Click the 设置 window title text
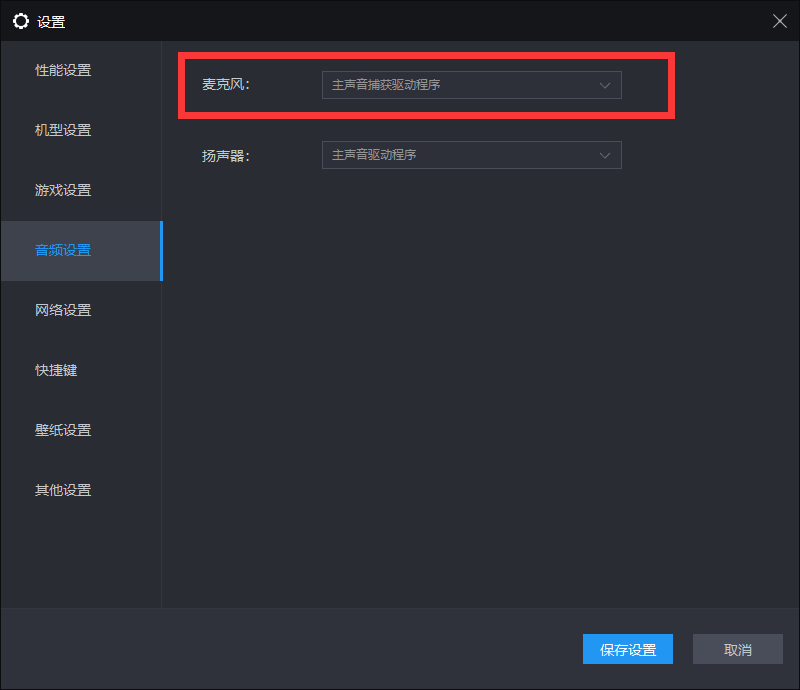 point(51,22)
